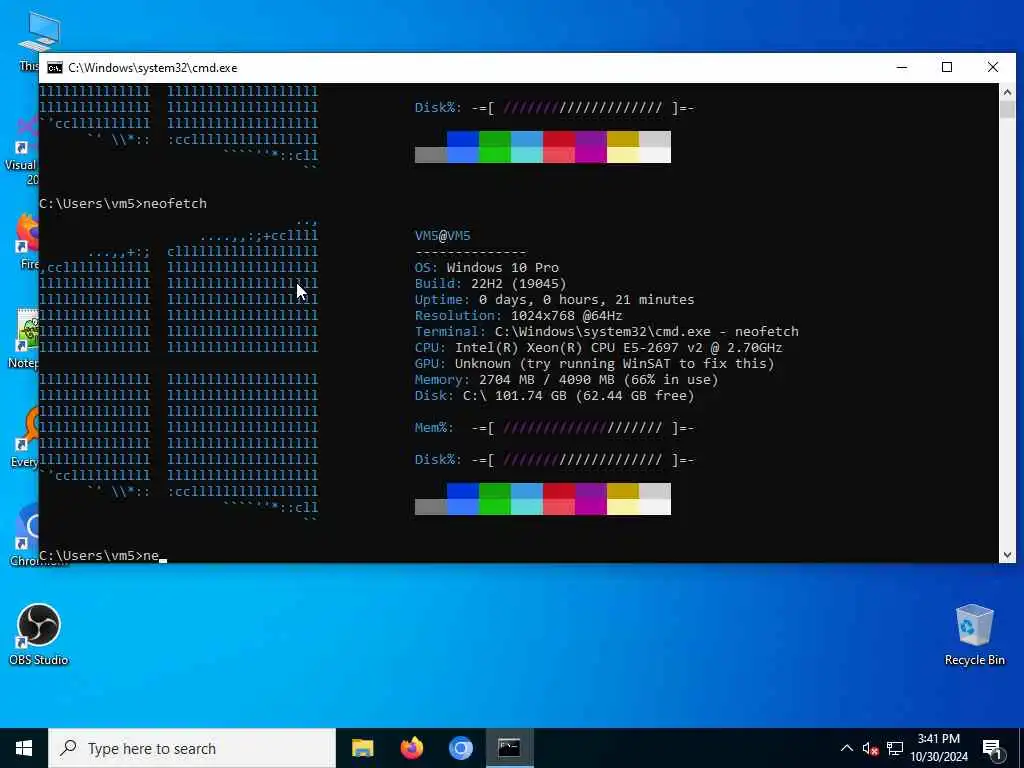The image size is (1024, 768).
Task: Click the console scrollbar down arrow
Action: (x=1007, y=555)
